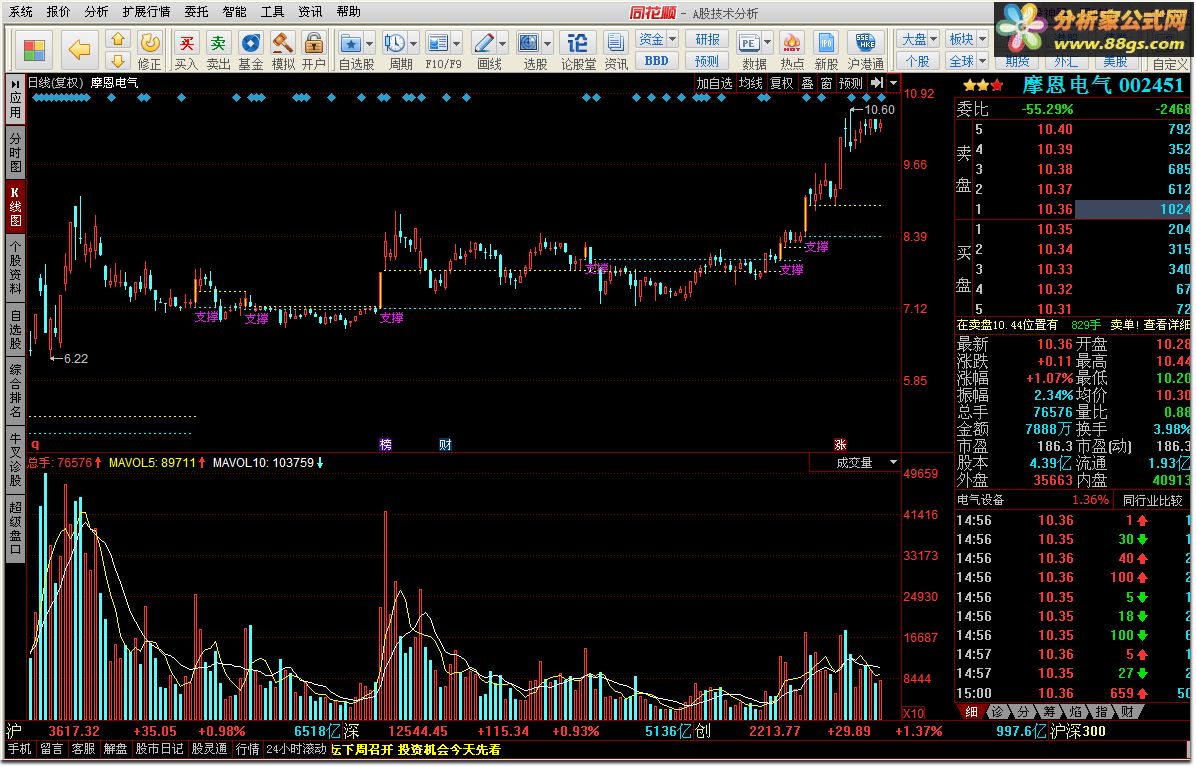Image resolution: width=1196 pixels, height=767 pixels.
Task: Click the yellow down arrow button
Action: point(117,60)
